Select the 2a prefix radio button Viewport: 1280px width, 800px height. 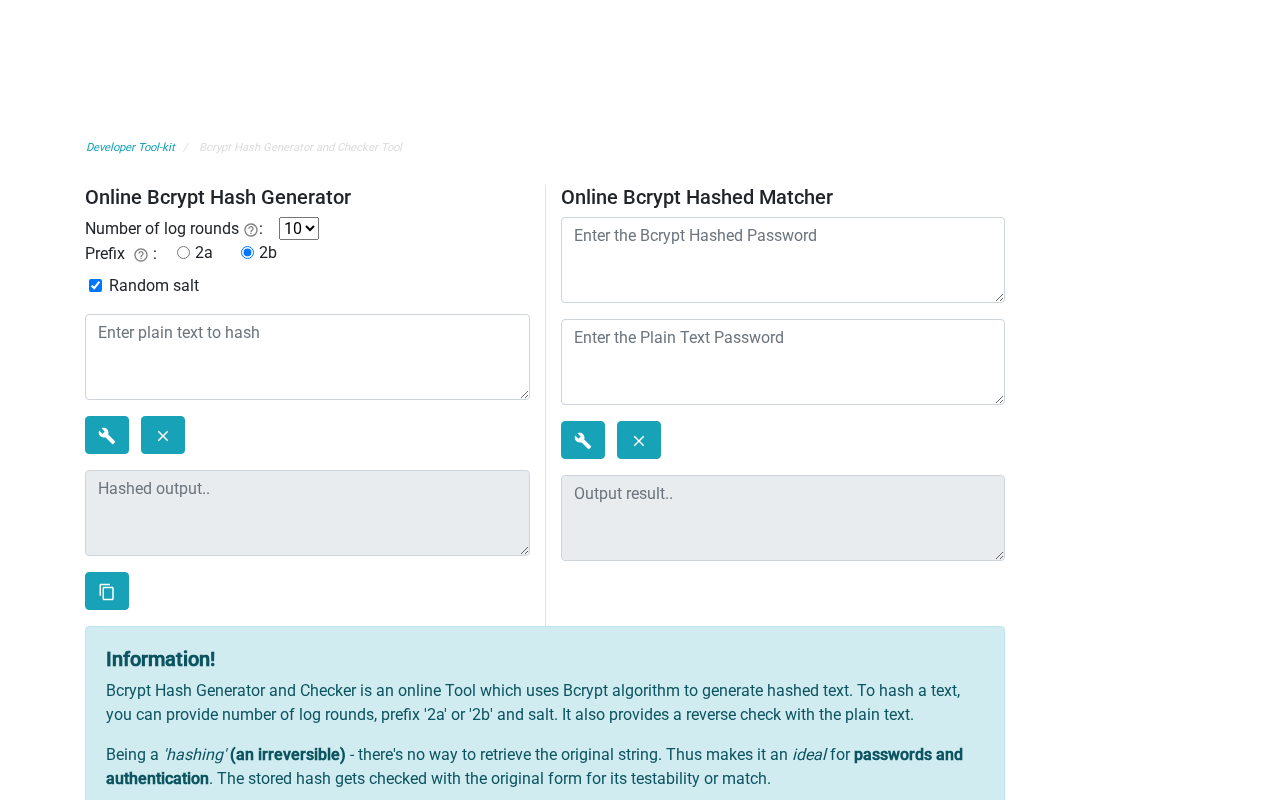point(184,253)
